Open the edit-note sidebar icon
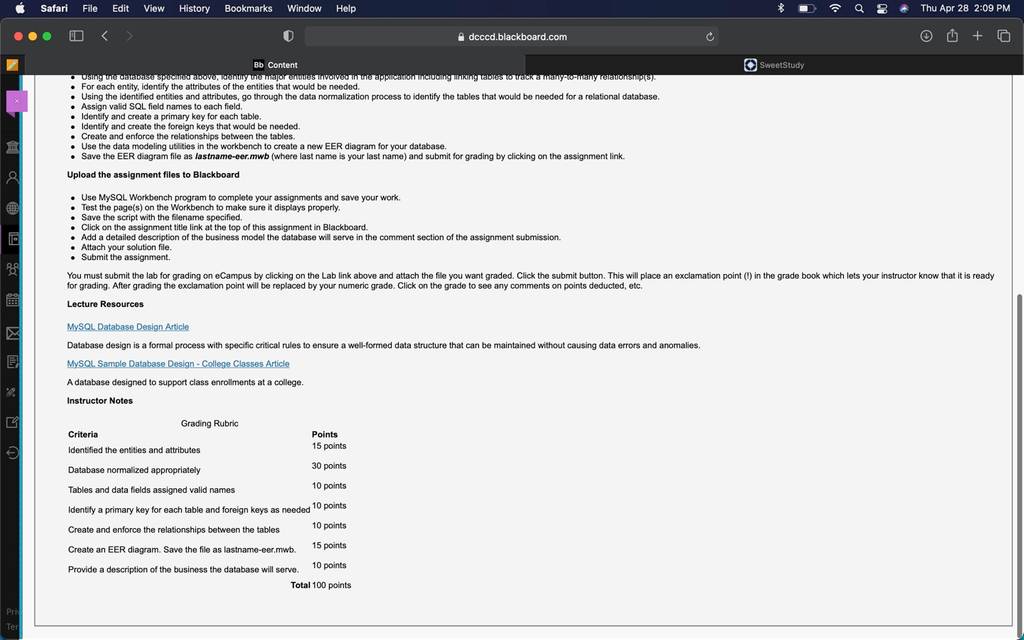 click(12, 423)
